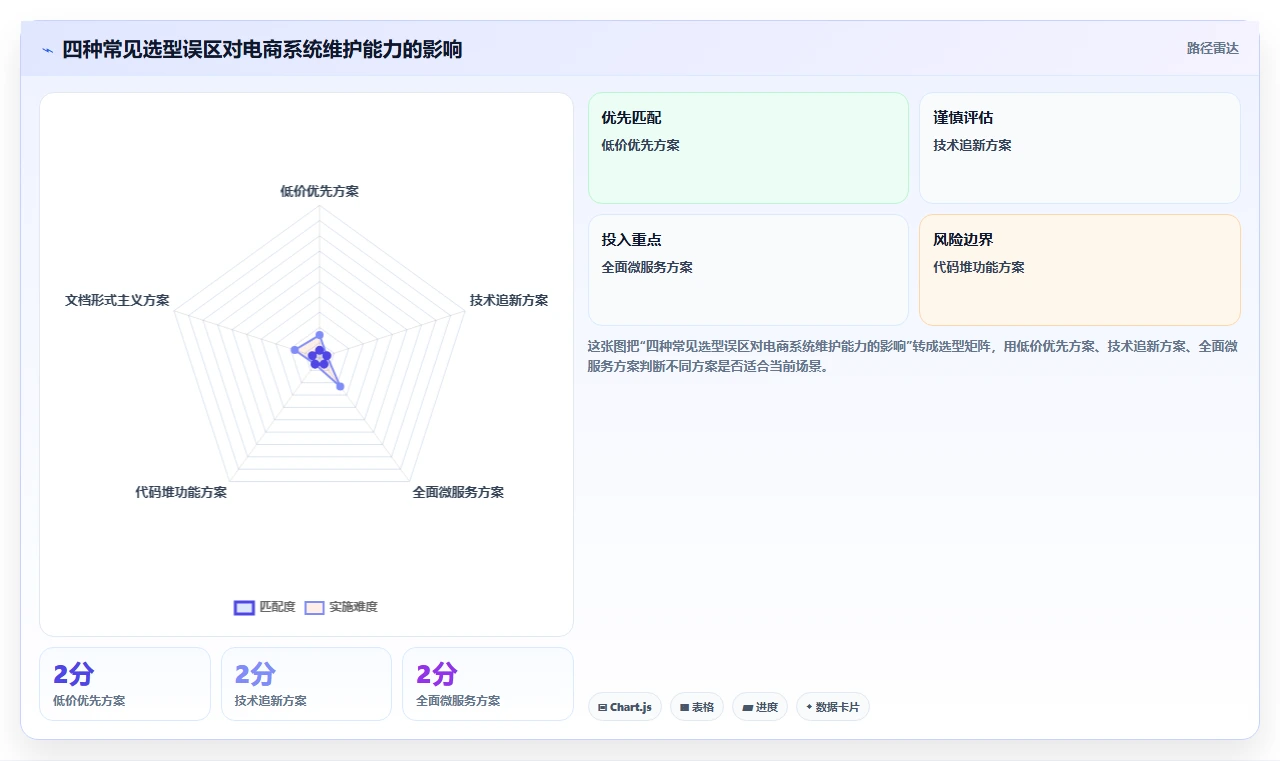This screenshot has height=761, width=1280.
Task: Click the 四种常见选型误区 chart title
Action: tap(262, 49)
